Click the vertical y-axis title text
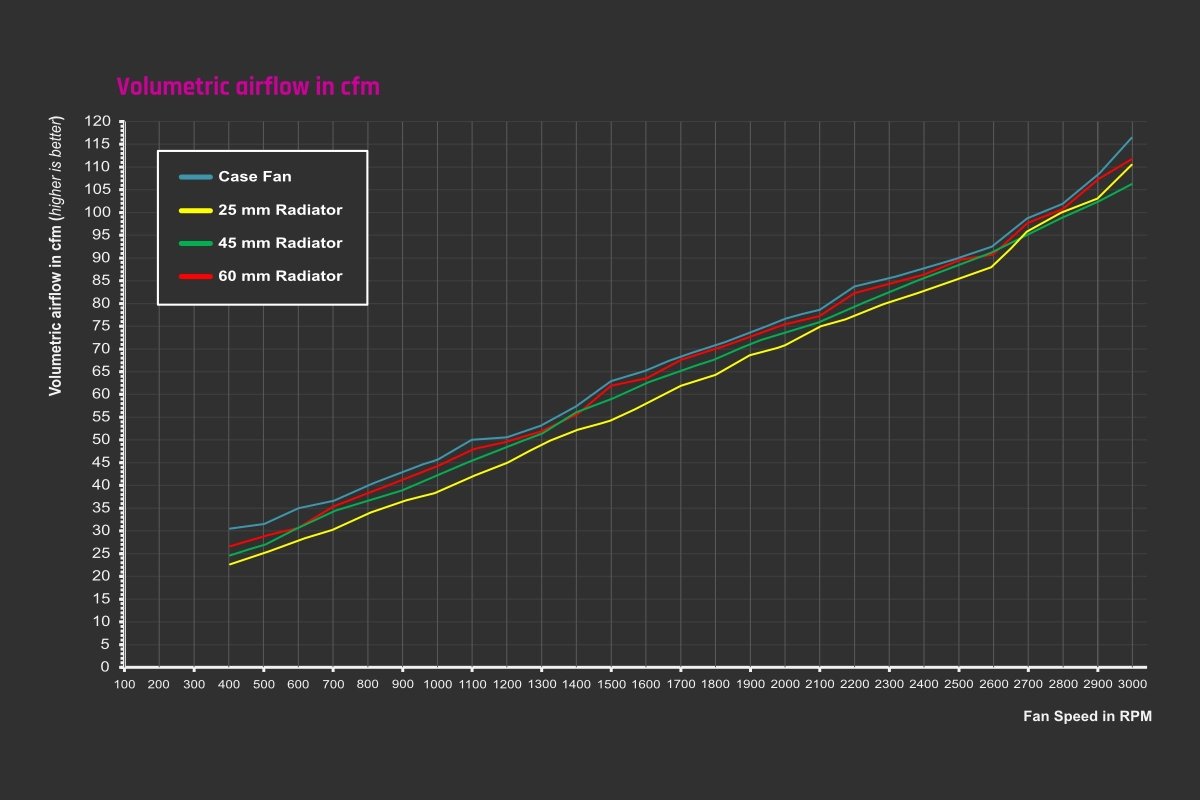The width and height of the screenshot is (1200, 800). 57,256
